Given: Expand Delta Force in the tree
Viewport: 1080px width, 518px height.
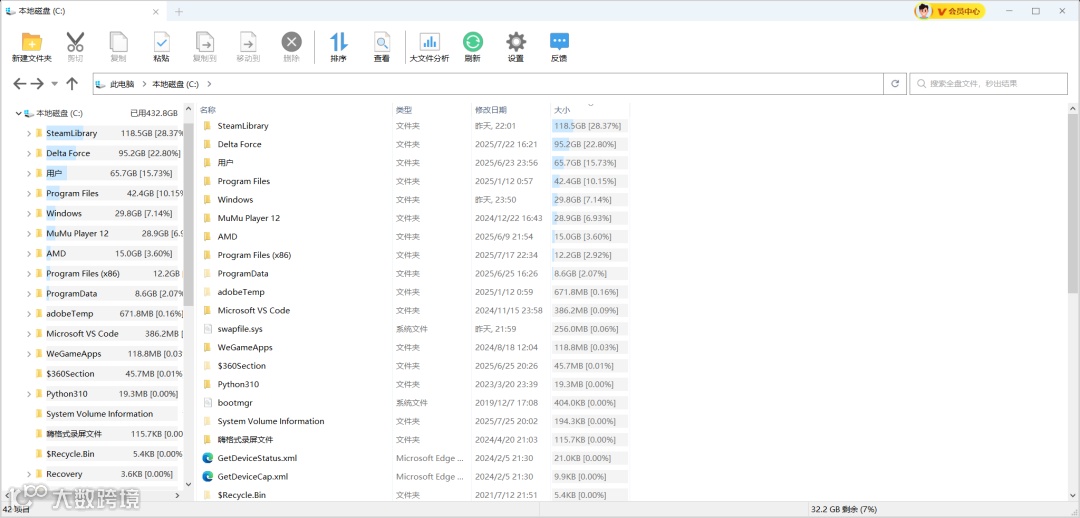Looking at the screenshot, I should (x=29, y=153).
